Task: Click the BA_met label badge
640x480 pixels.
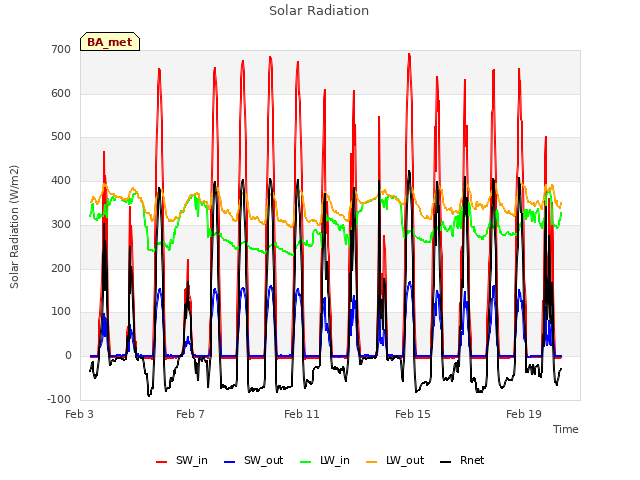Action: pos(110,42)
